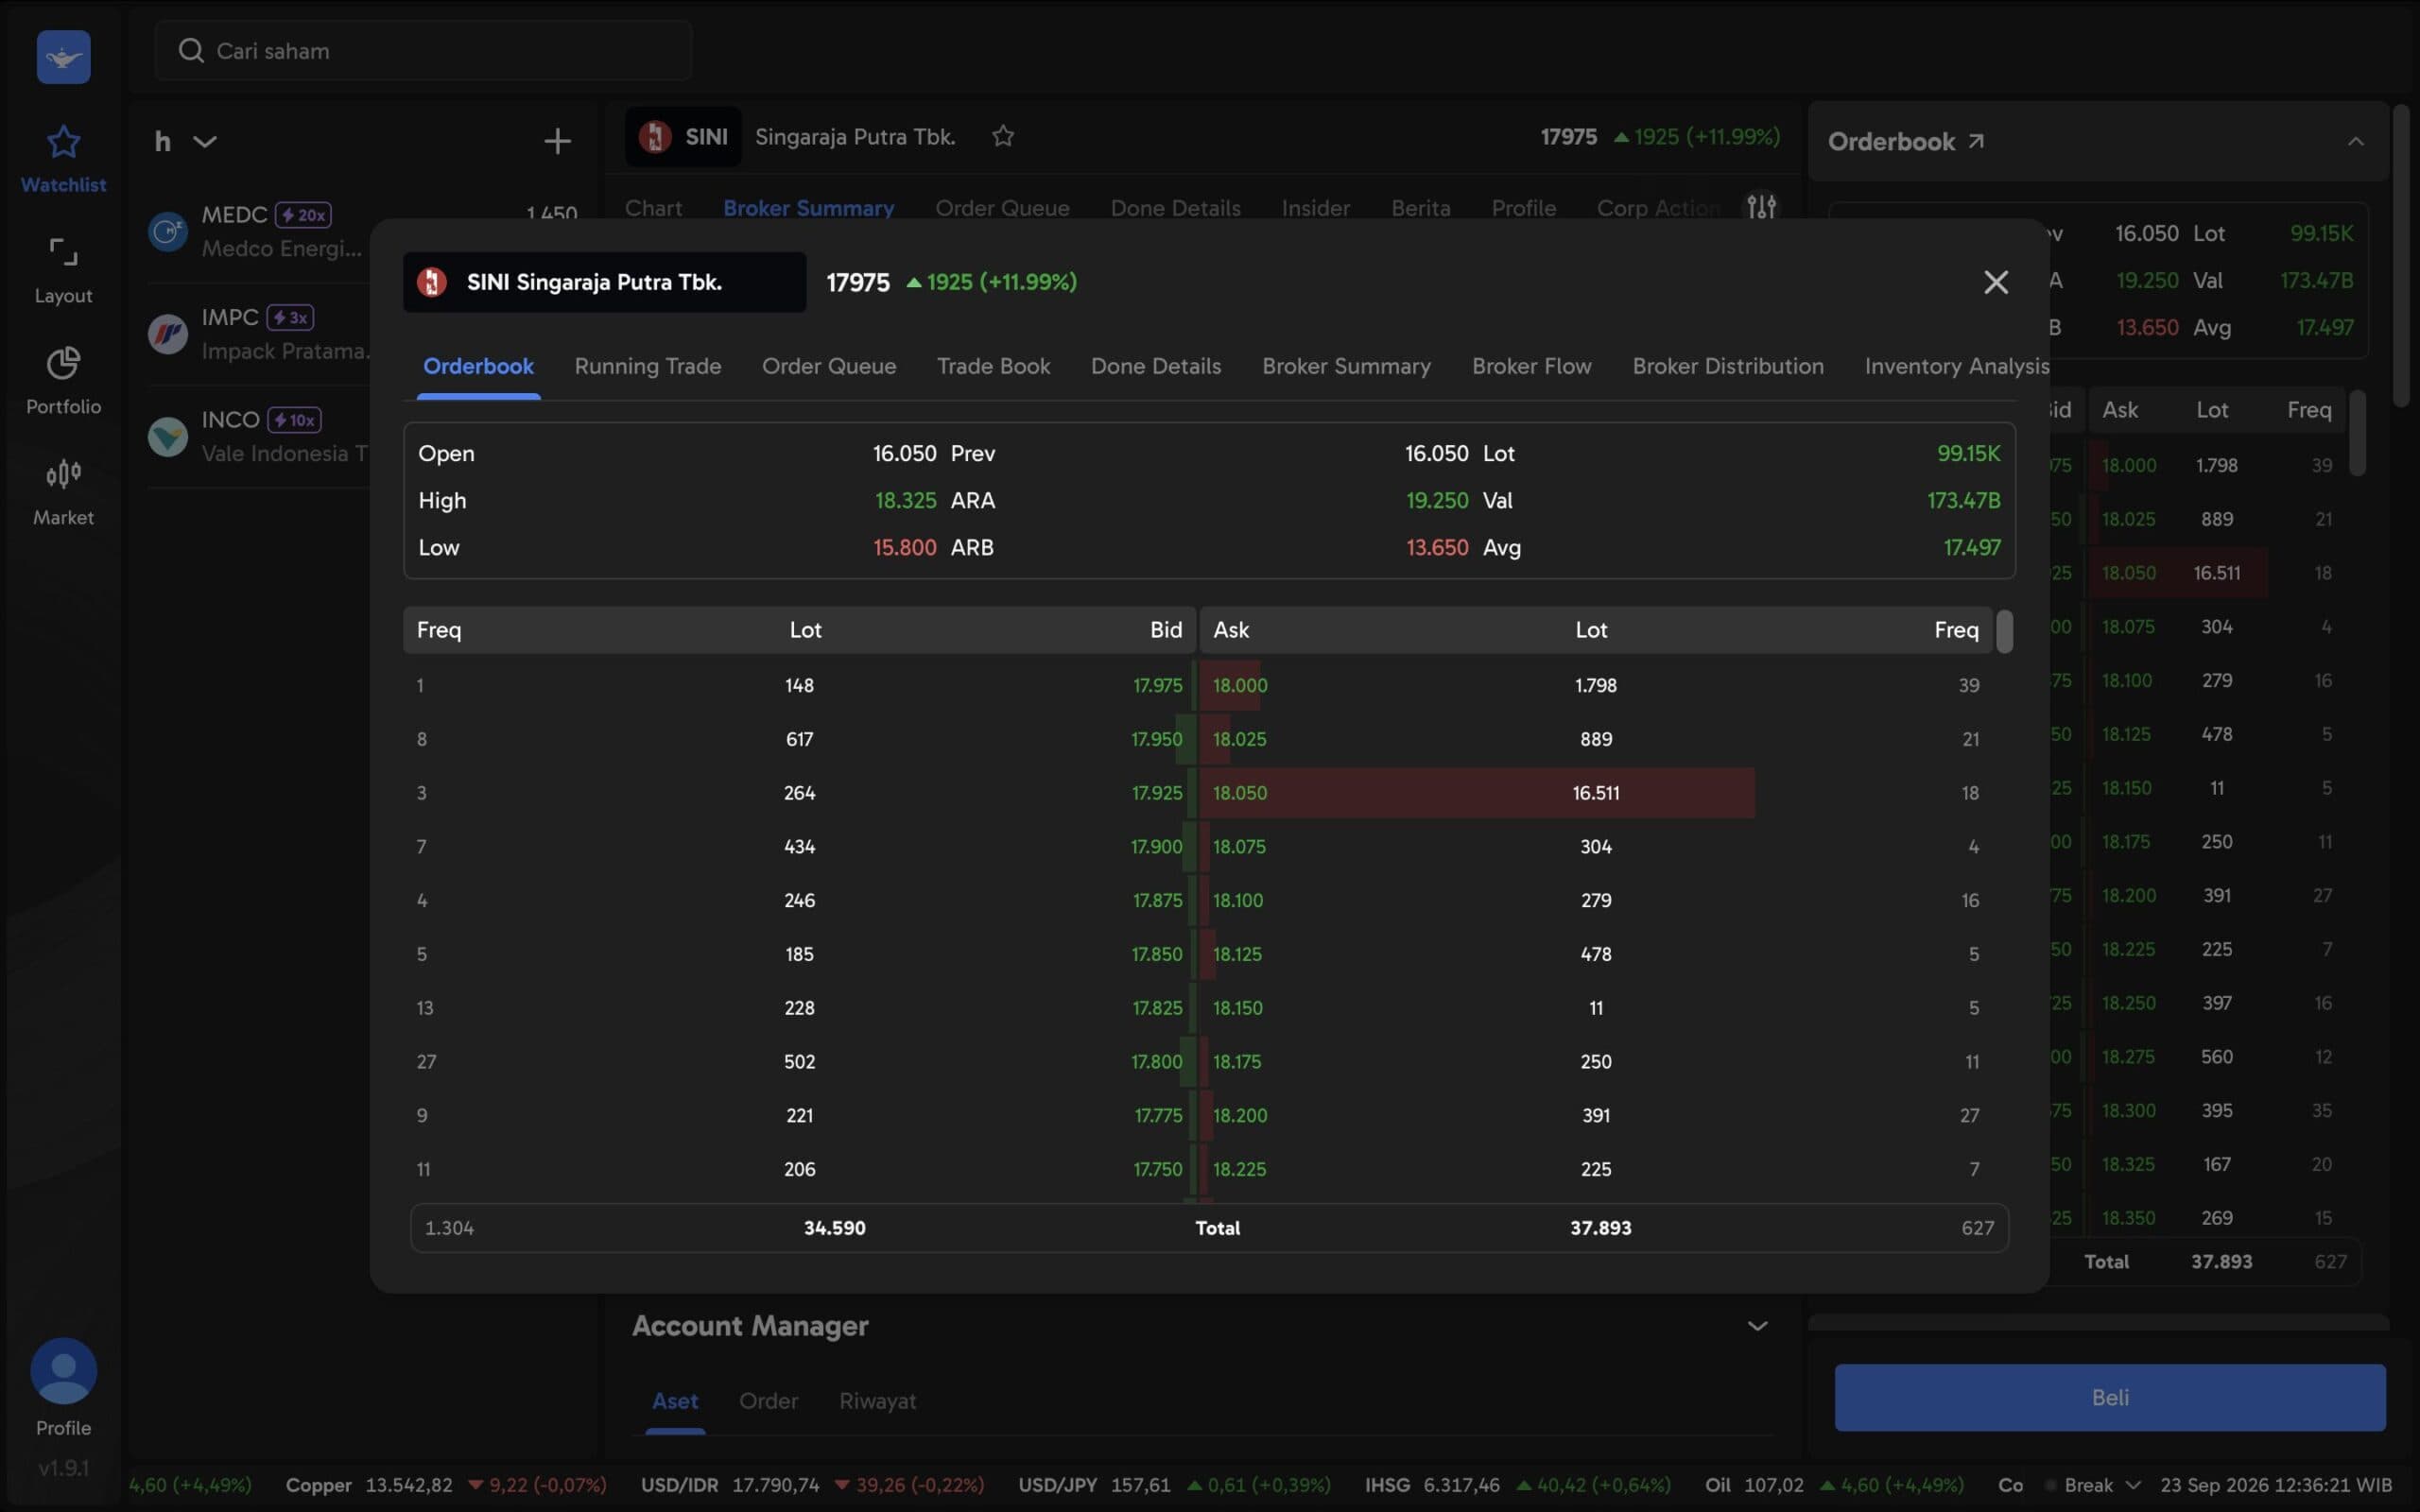Select the Orderbook tab in dialog
The height and width of the screenshot is (1512, 2420).
[x=478, y=366]
